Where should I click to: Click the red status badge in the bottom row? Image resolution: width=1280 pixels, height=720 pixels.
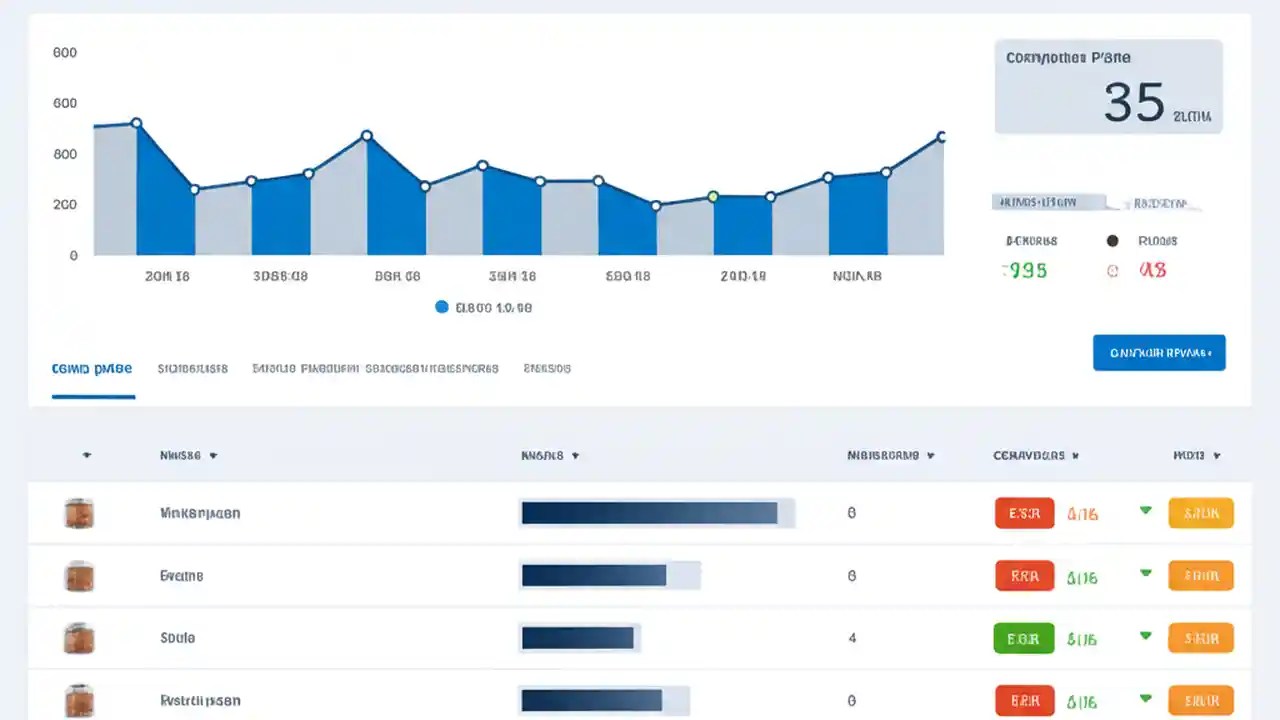coord(1023,700)
